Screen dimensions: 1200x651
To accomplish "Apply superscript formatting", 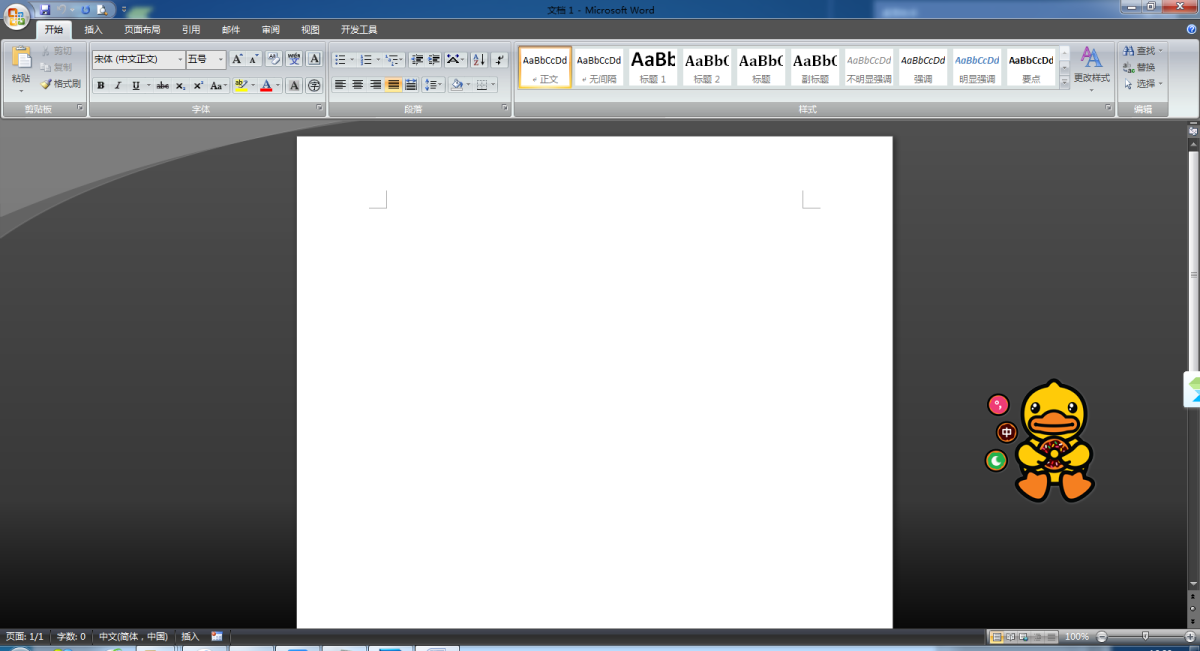I will pos(198,86).
